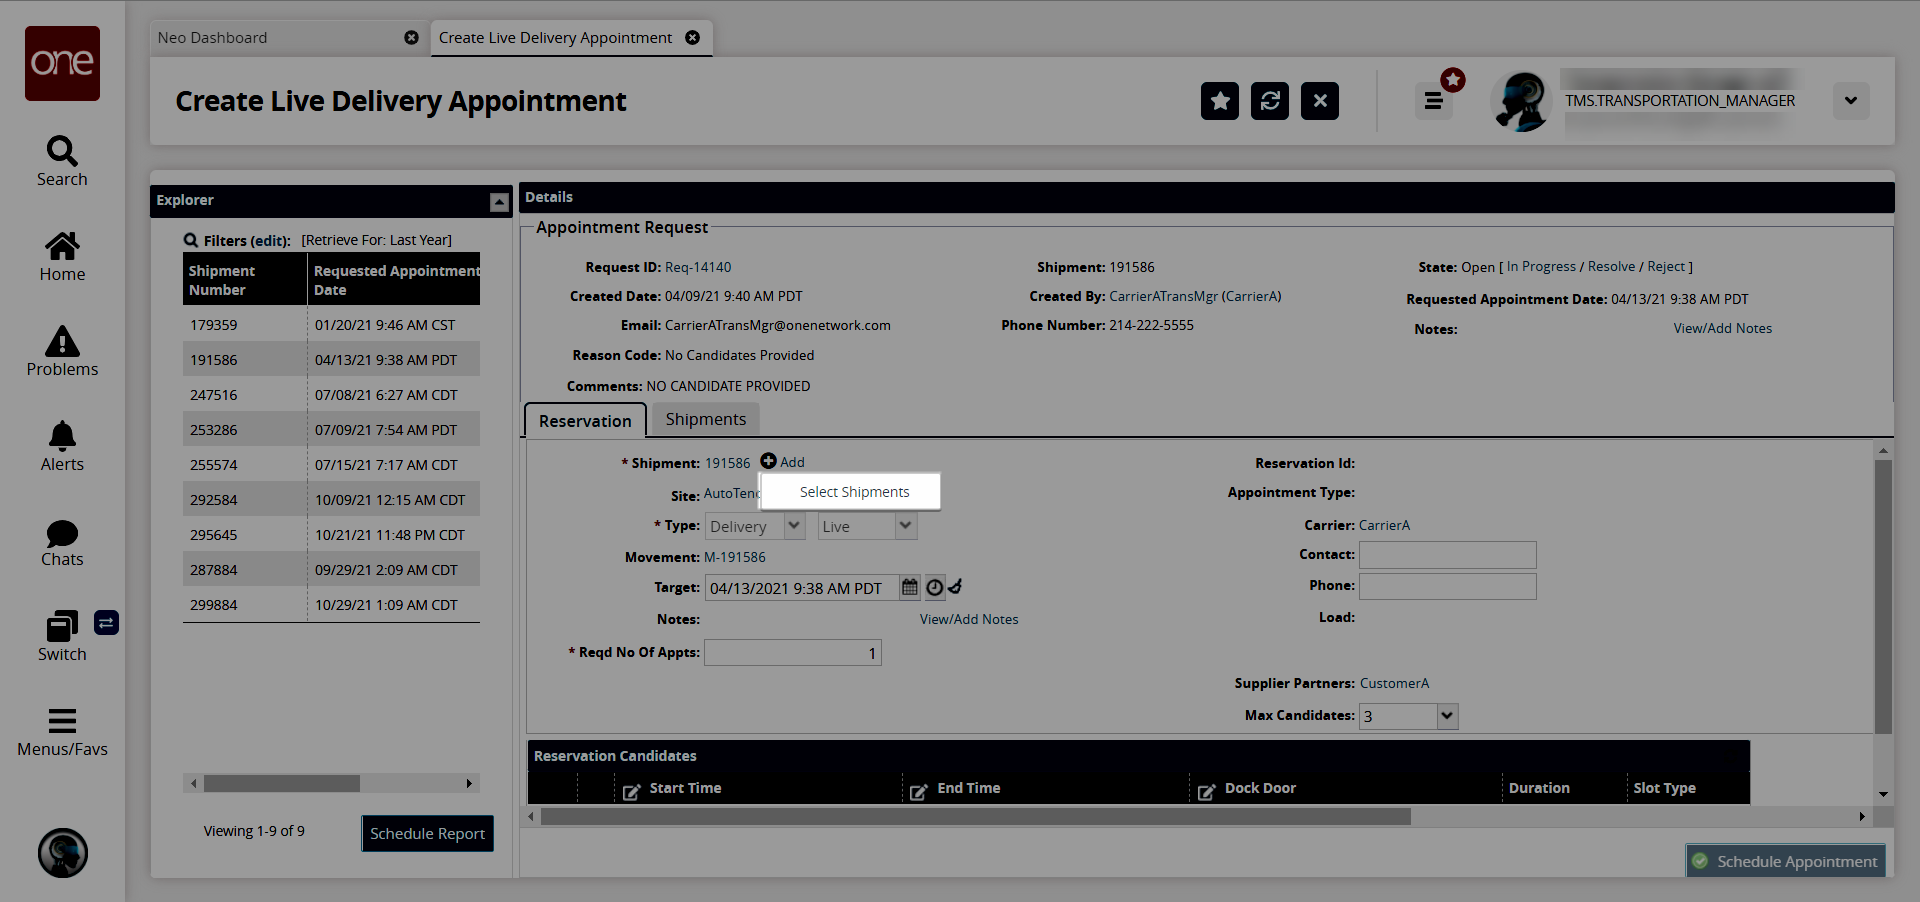1920x902 pixels.
Task: Open the user profile dropdown arrow
Action: [x=1850, y=101]
